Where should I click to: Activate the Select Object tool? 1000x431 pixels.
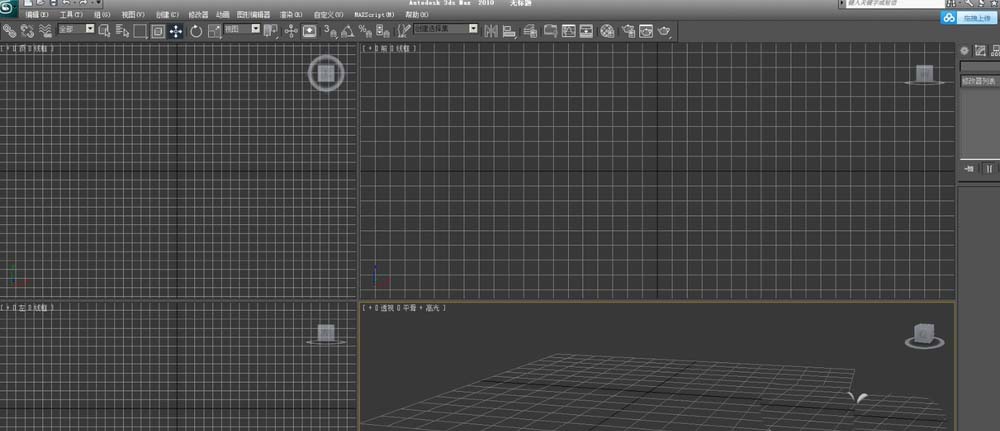105,31
